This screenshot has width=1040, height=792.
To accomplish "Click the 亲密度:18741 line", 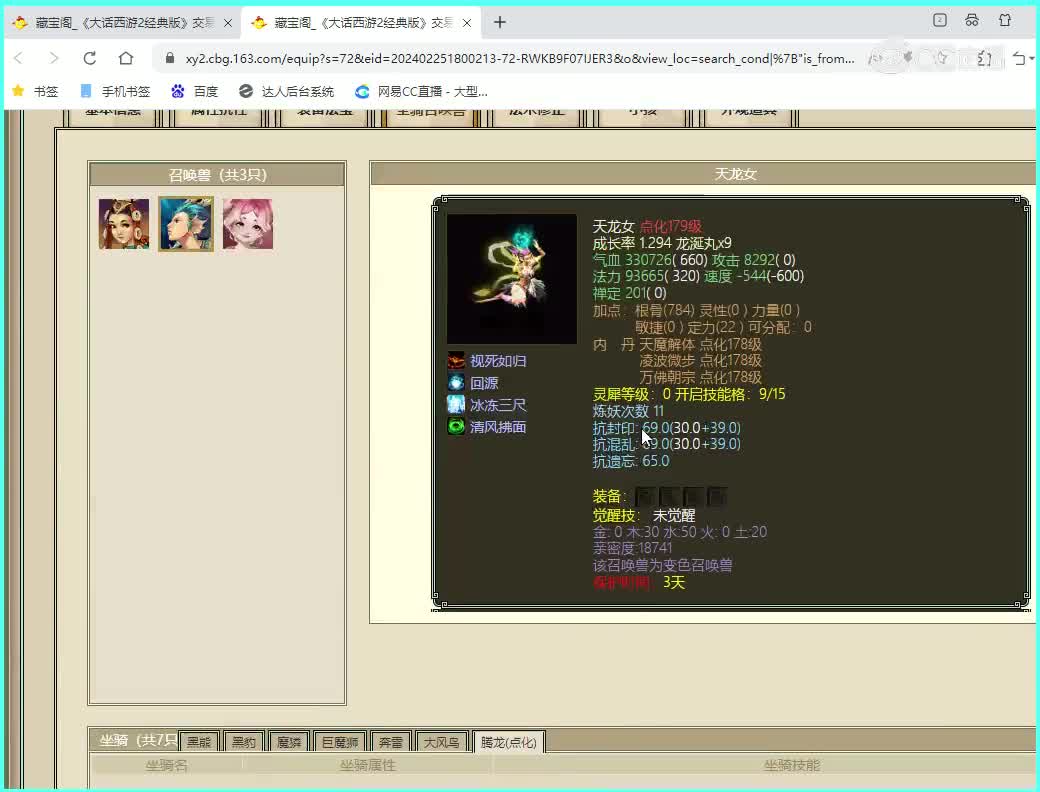I will click(632, 548).
